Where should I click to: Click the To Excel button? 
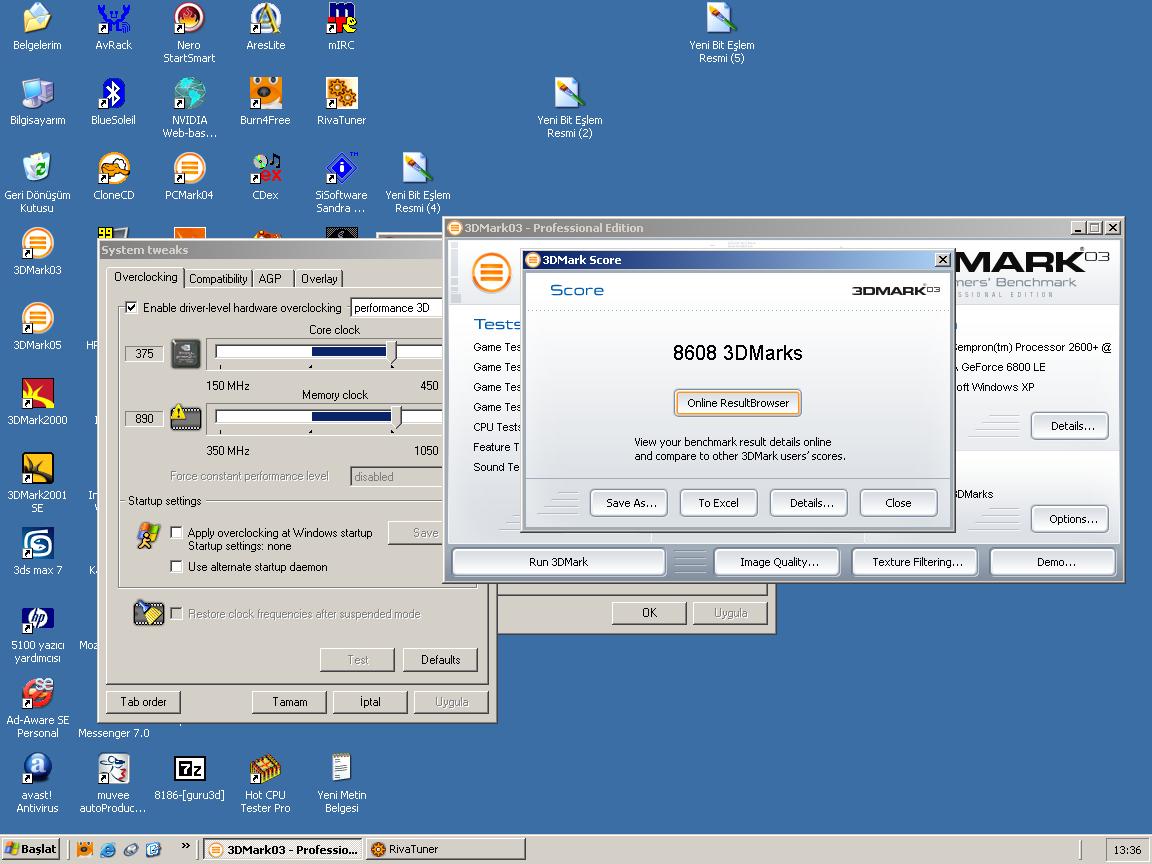click(718, 503)
